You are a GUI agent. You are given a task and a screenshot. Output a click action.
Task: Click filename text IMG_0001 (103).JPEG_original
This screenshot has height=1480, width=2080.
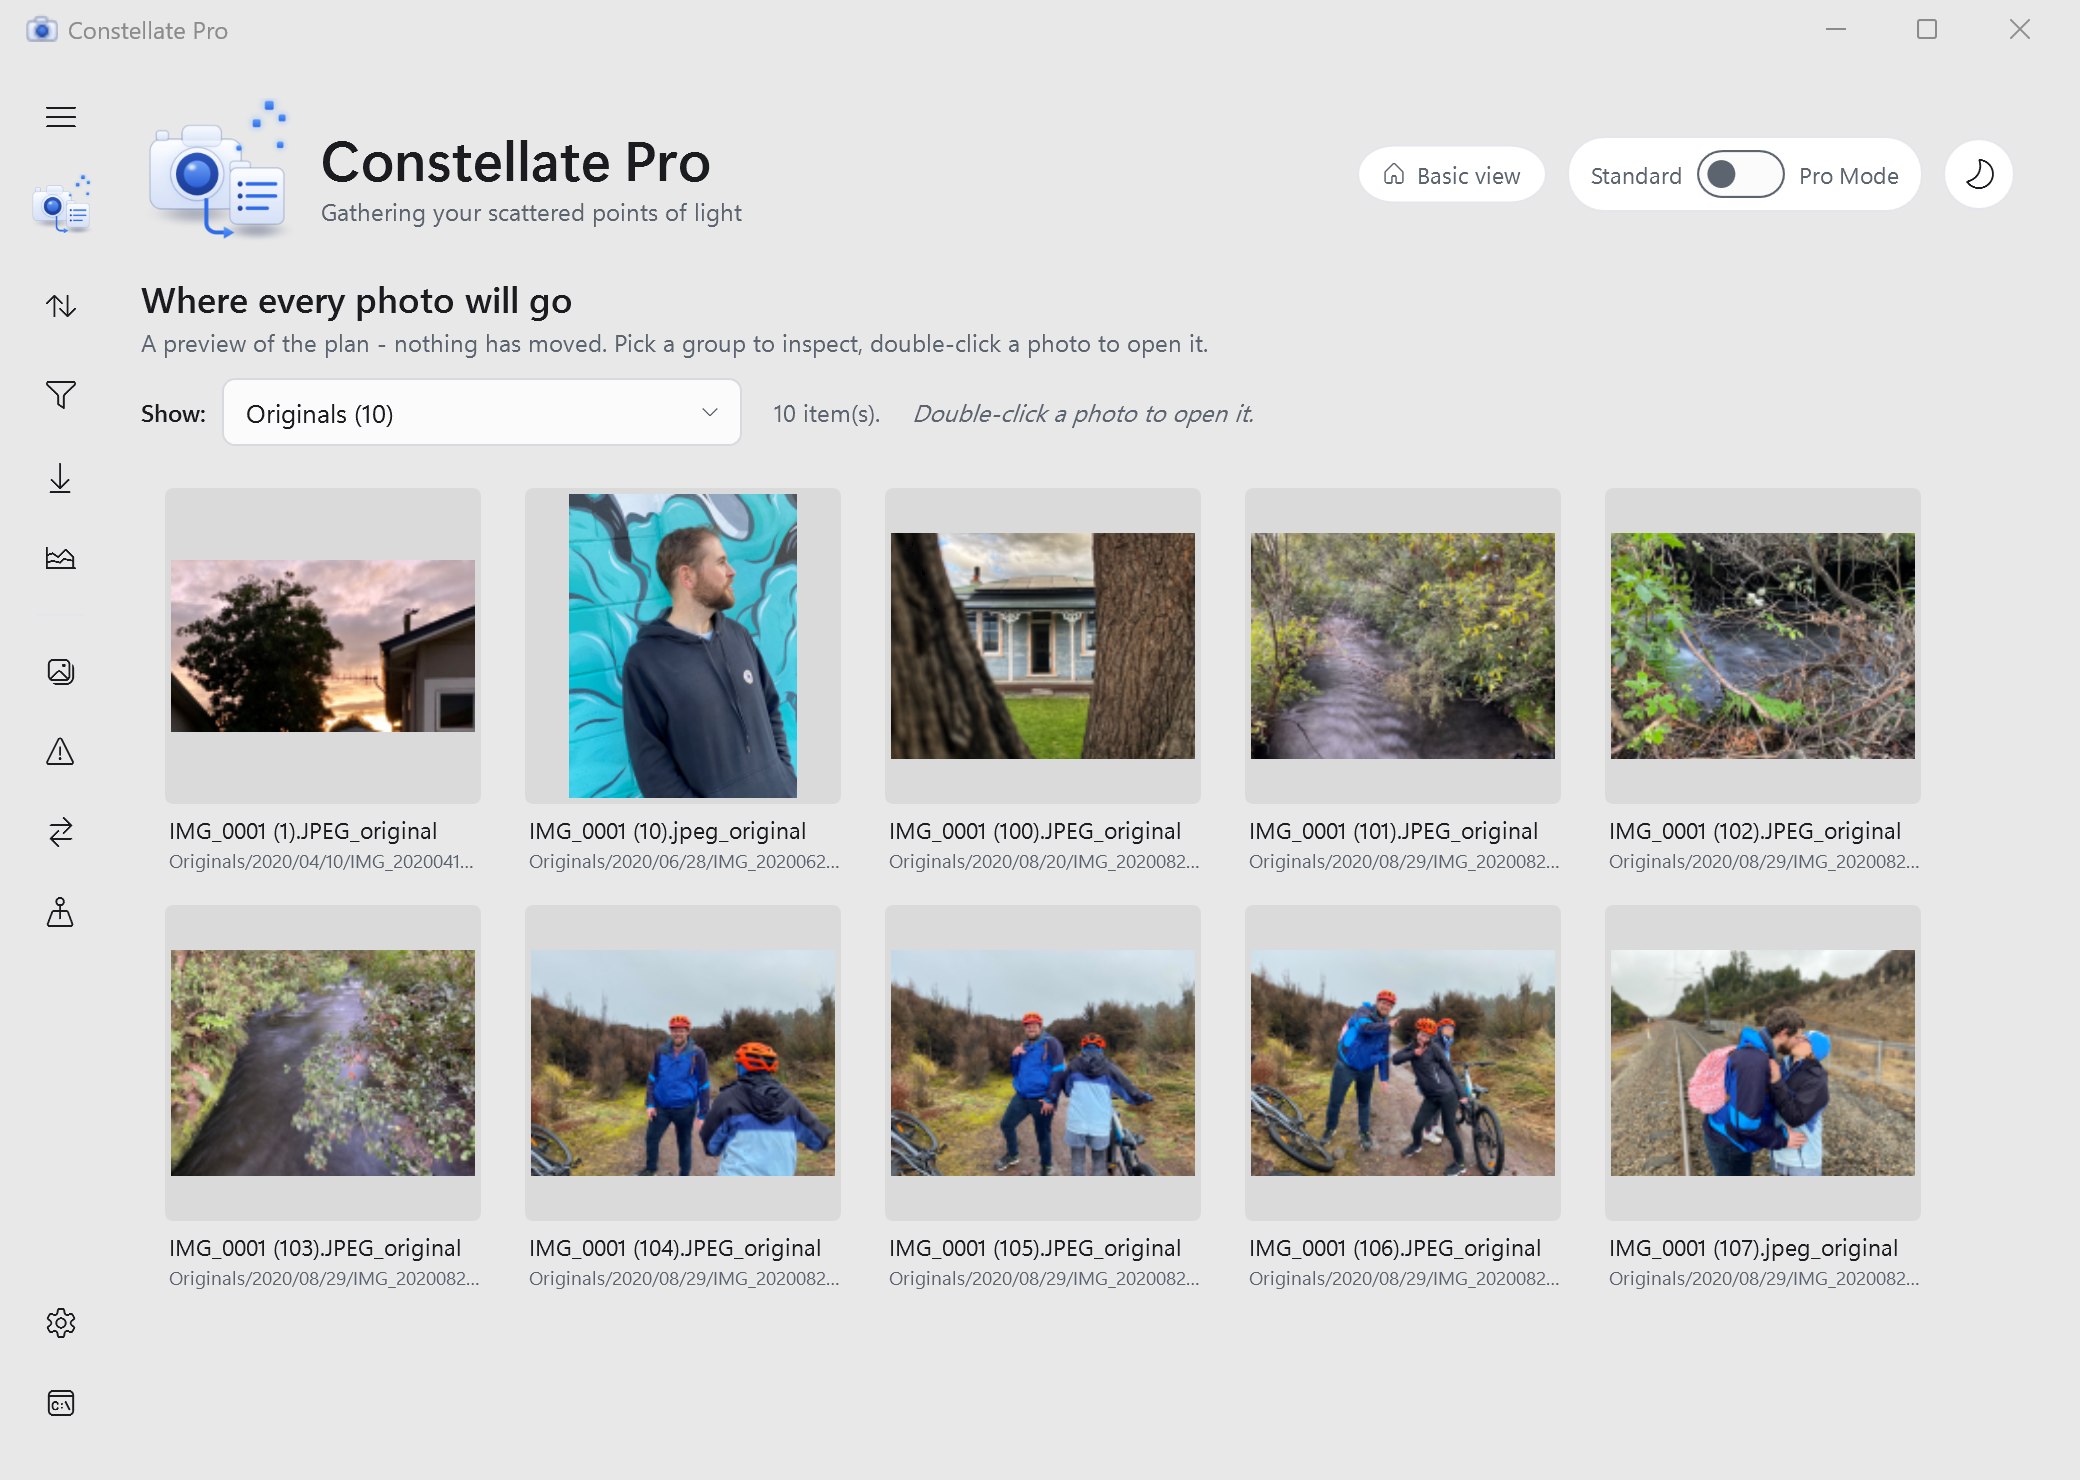click(315, 1248)
